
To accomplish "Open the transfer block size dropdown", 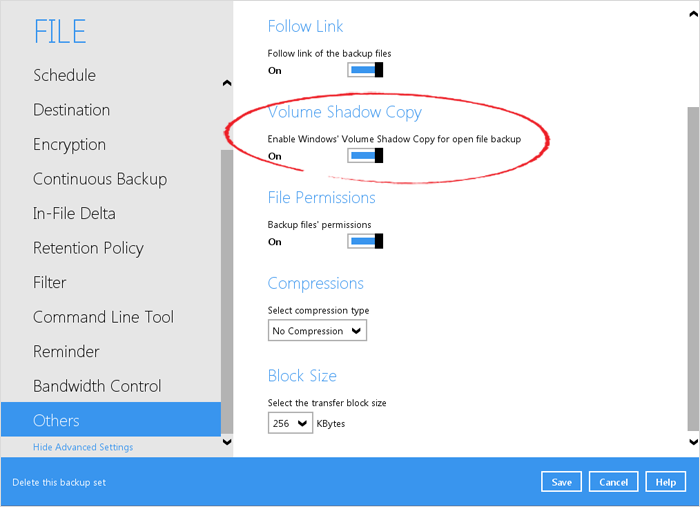I will (x=290, y=423).
